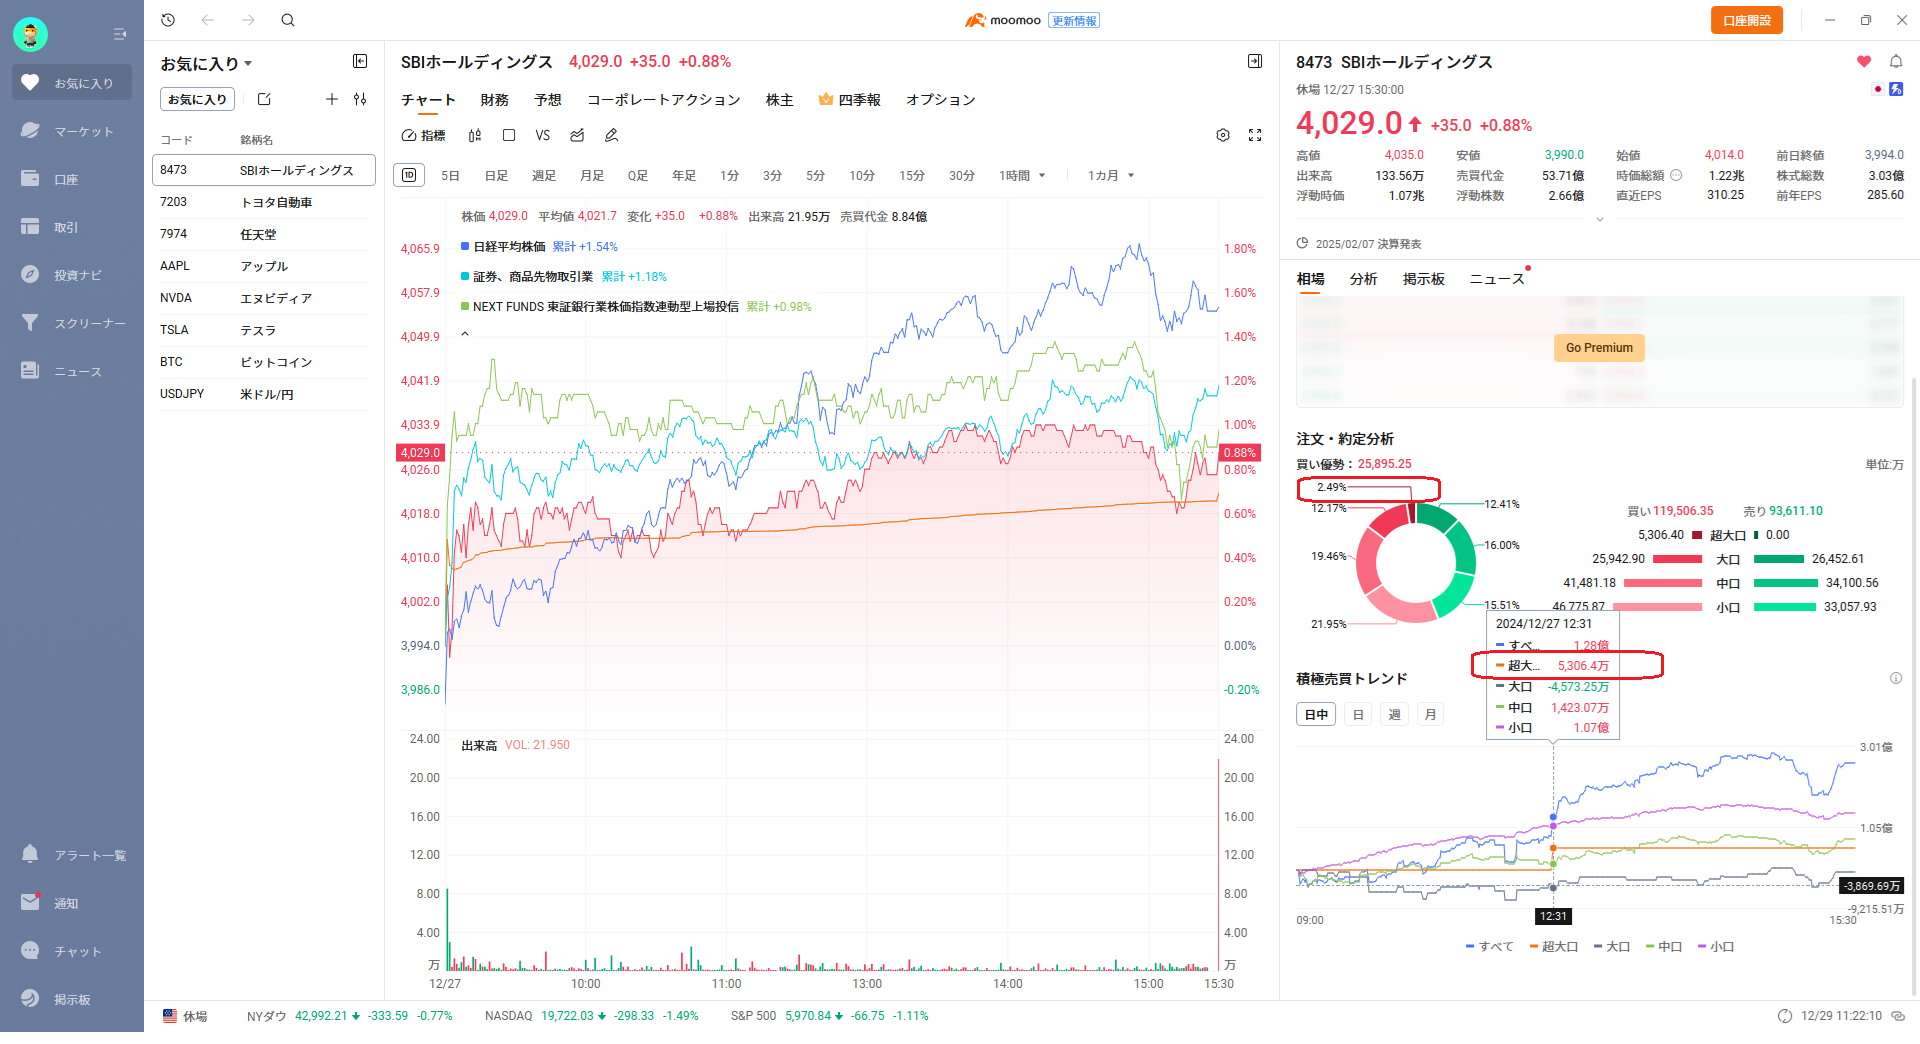
Task: Expand more quote details chevron
Action: pos(1600,219)
